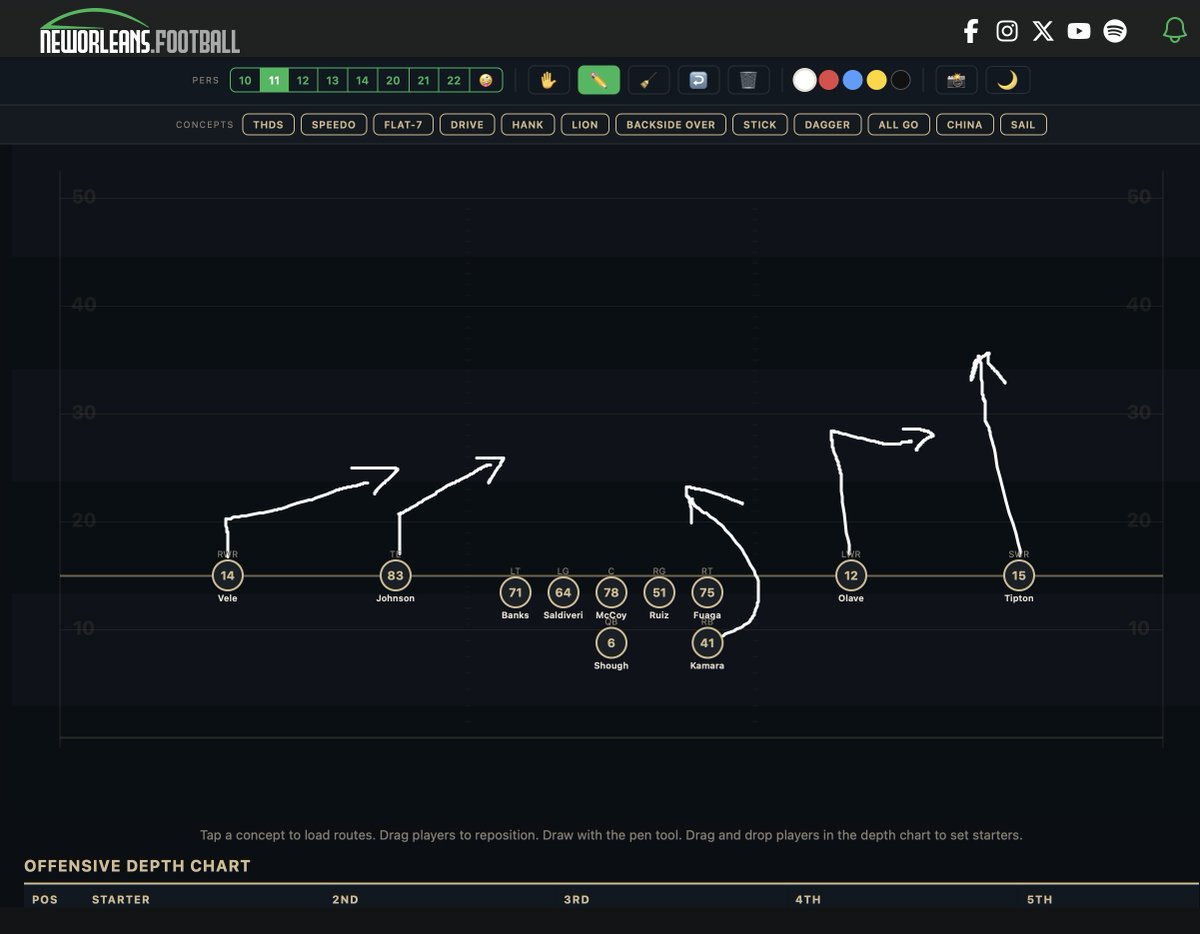The image size is (1200, 934).
Task: Open the Spotify link
Action: point(1115,31)
